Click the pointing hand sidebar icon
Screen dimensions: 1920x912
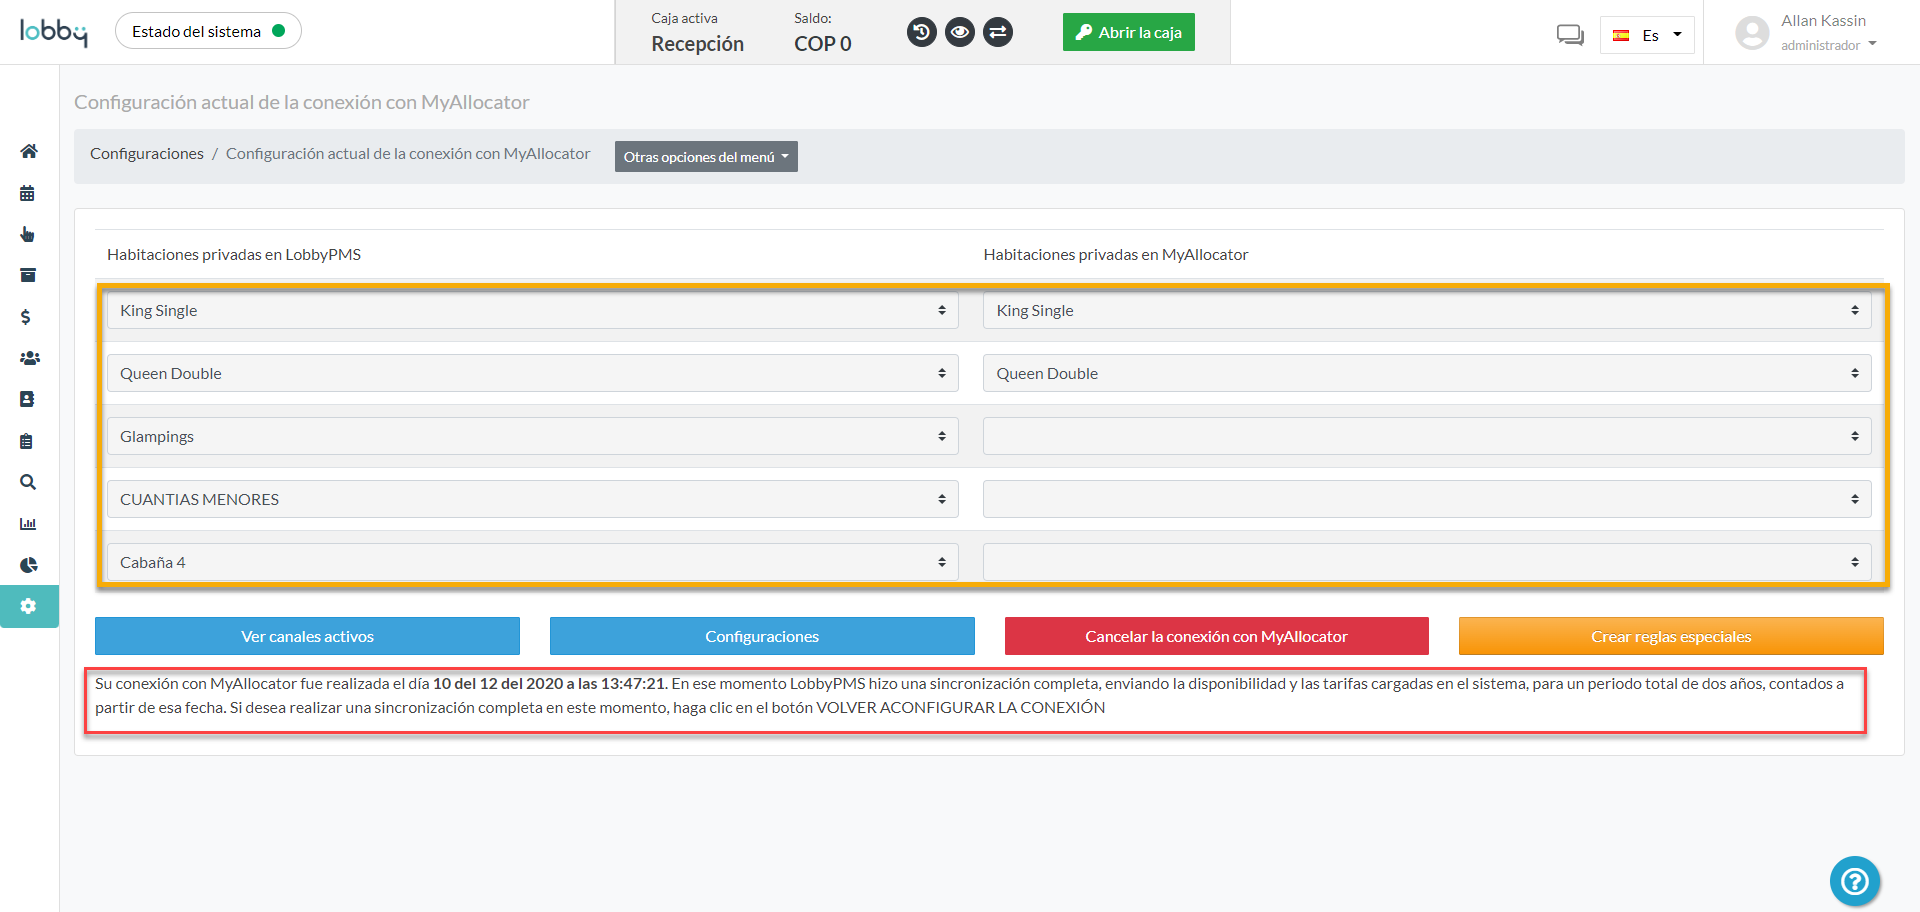[x=27, y=234]
